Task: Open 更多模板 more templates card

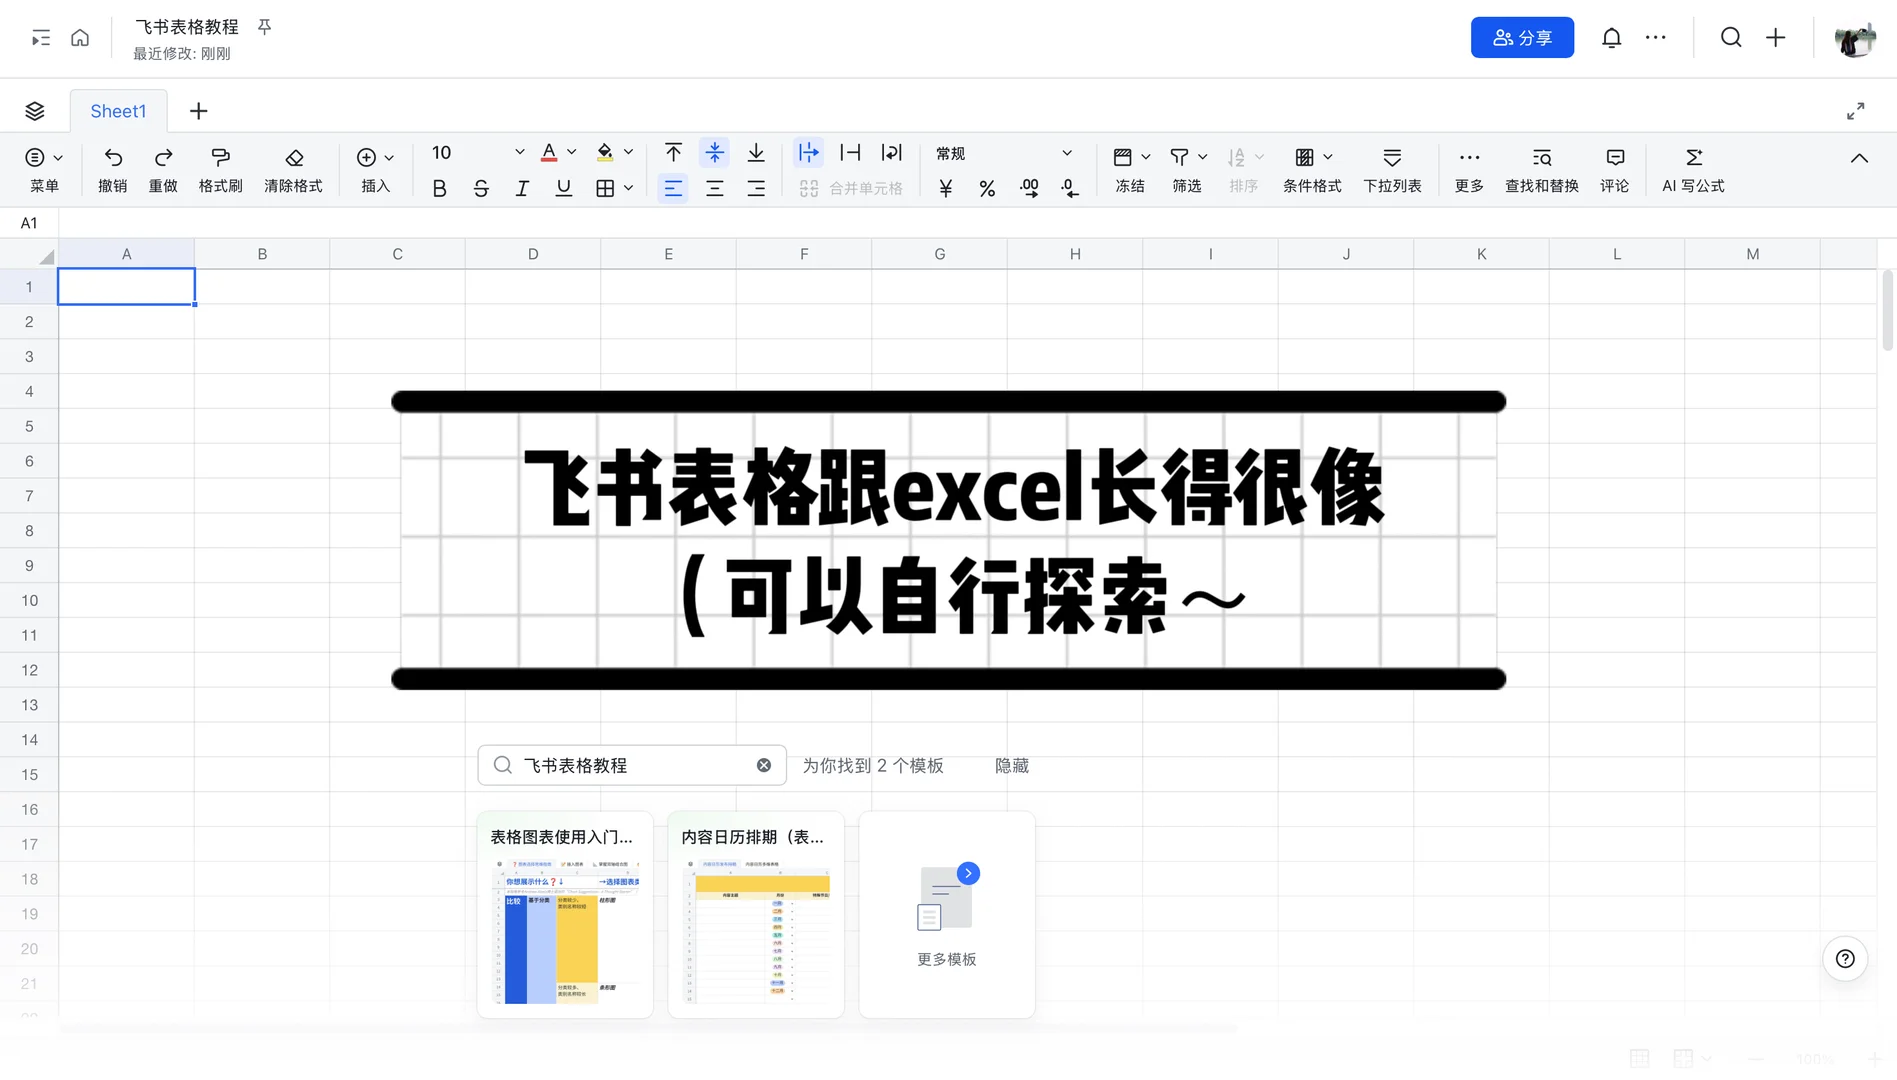Action: coord(946,915)
